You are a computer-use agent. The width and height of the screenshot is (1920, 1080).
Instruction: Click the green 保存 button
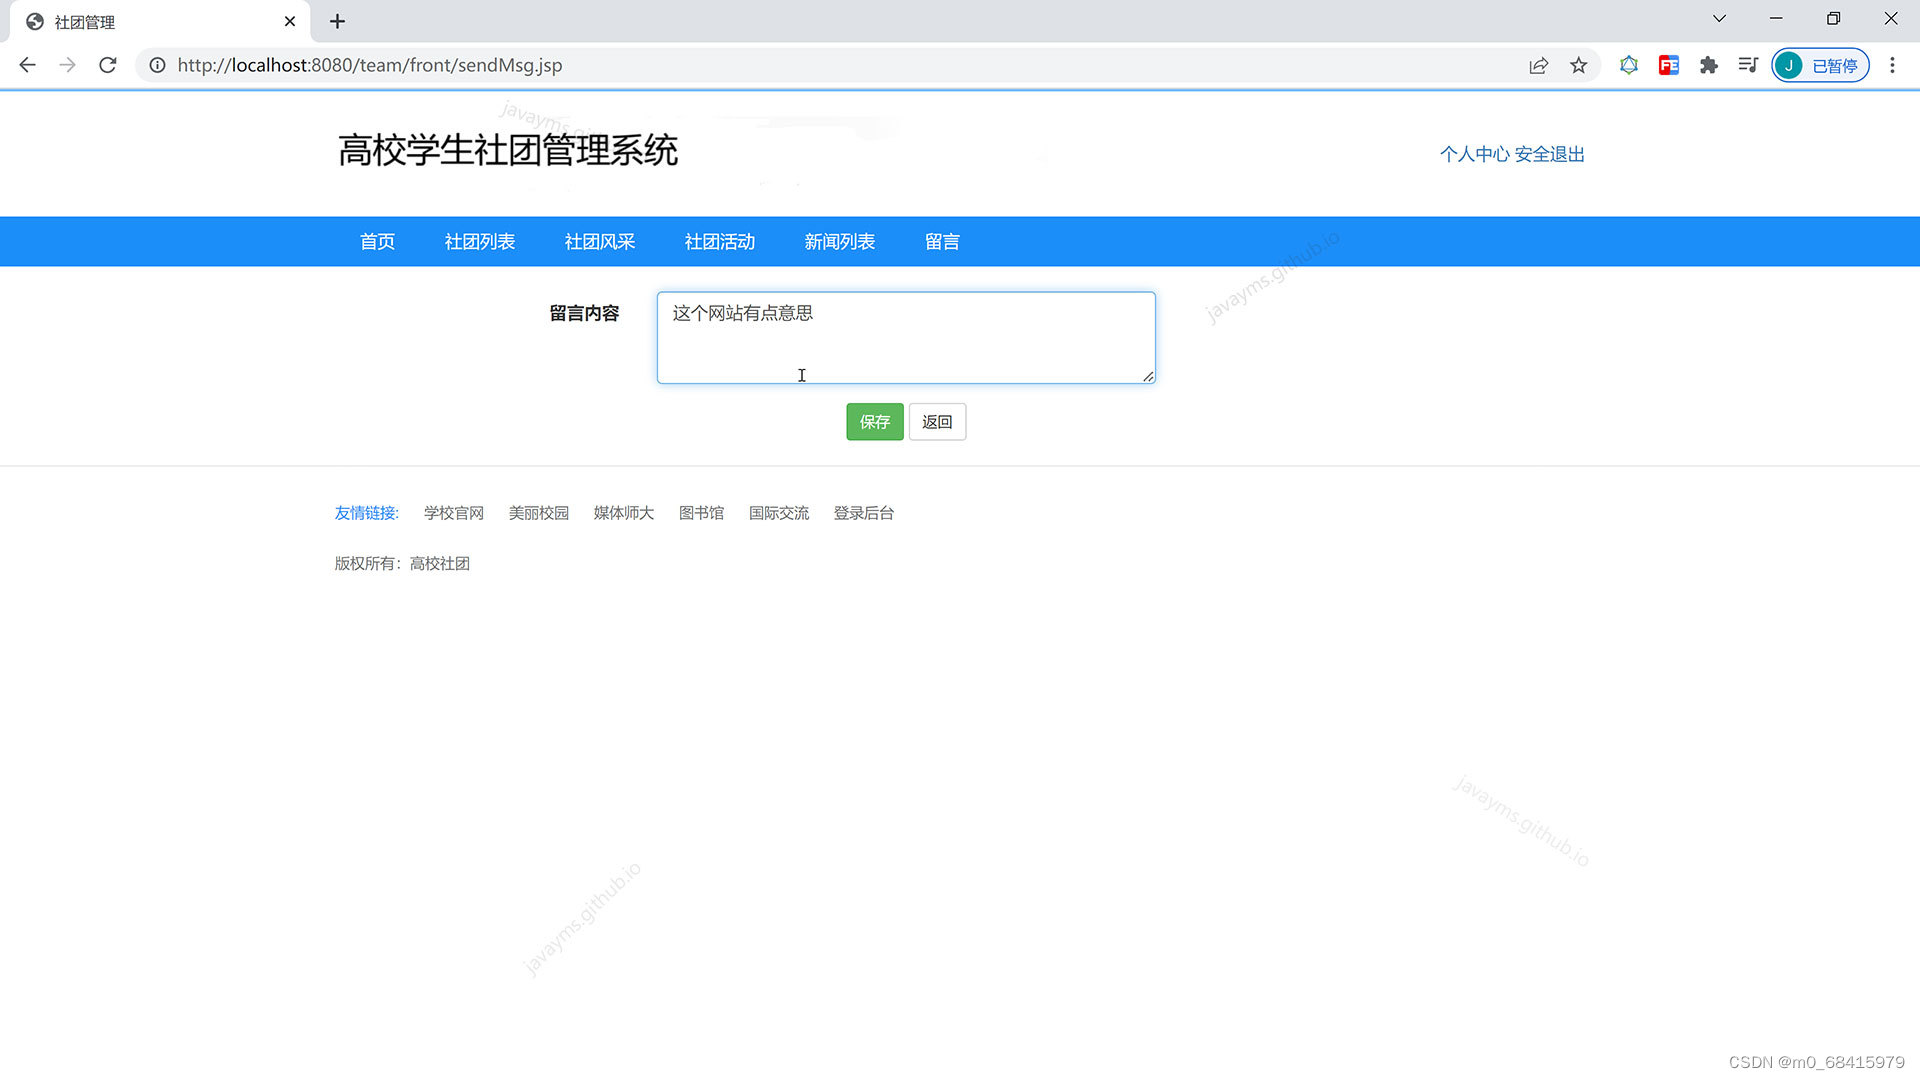pyautogui.click(x=874, y=422)
